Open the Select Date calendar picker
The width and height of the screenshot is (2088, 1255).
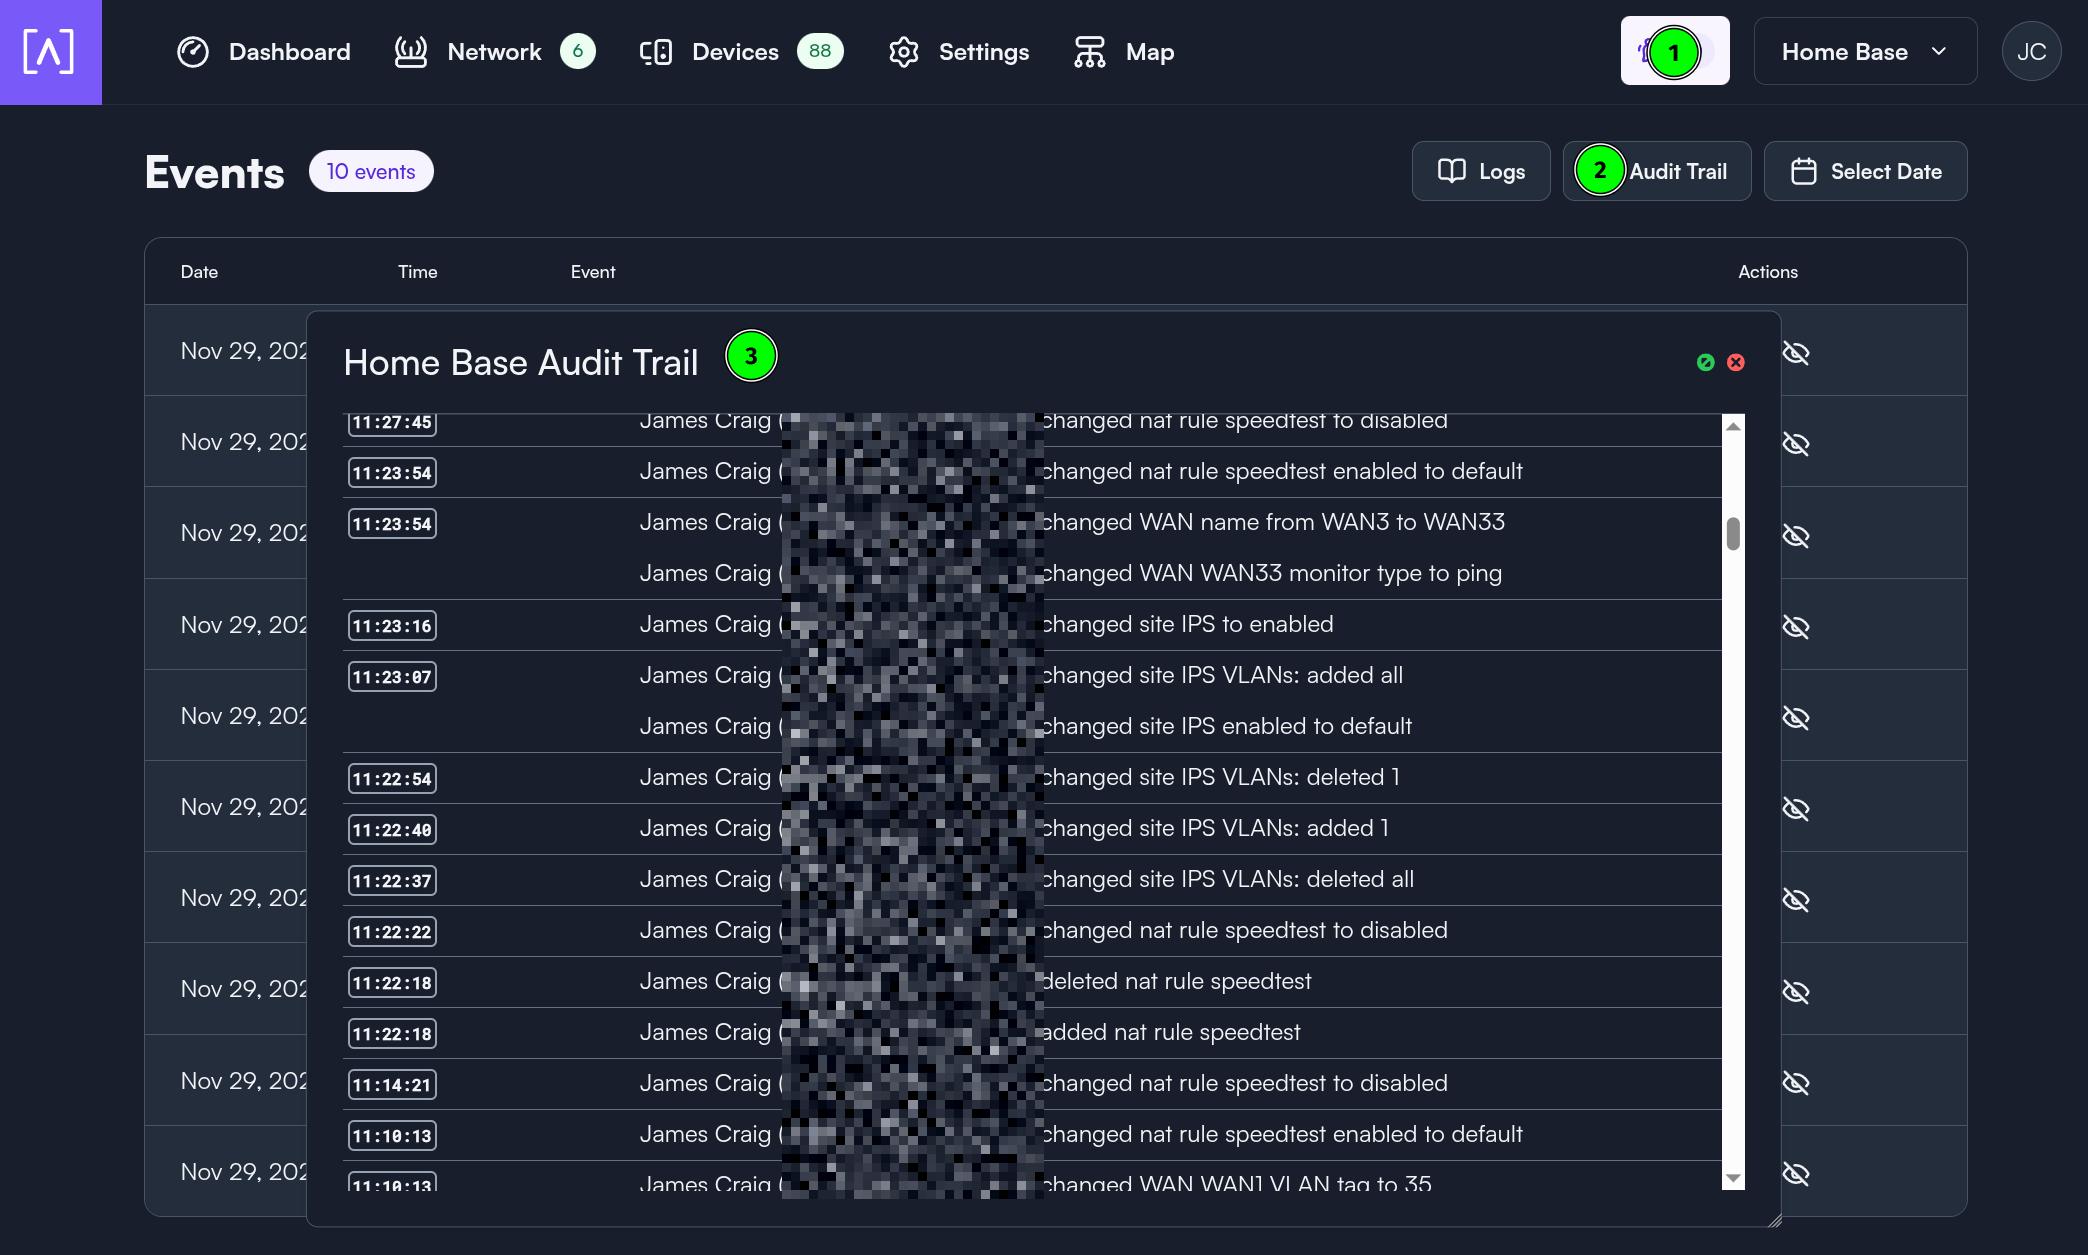(x=1865, y=171)
